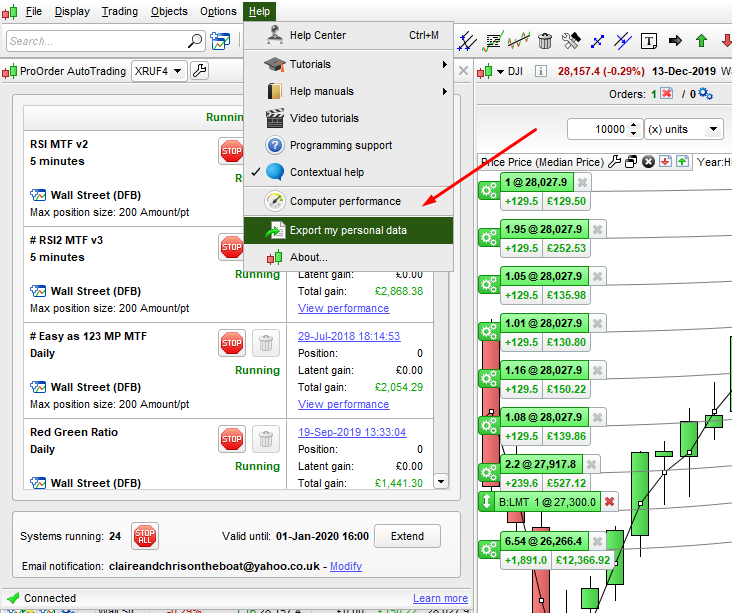Open the Options menu

coord(218,11)
